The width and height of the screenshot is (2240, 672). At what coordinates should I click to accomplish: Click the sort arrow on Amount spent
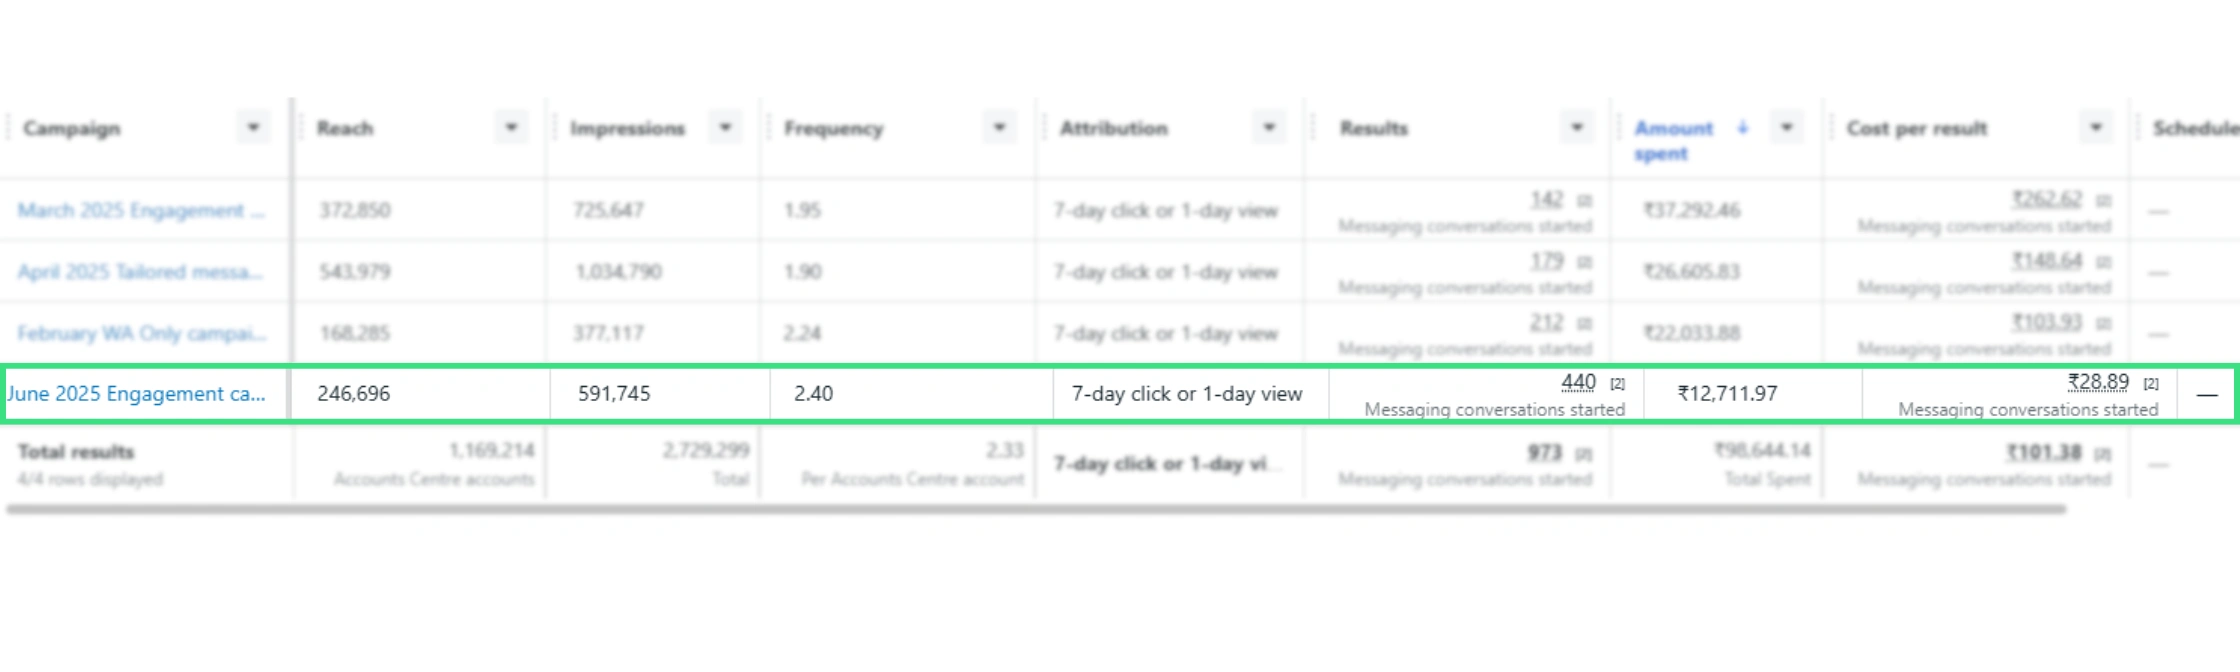pos(1742,128)
